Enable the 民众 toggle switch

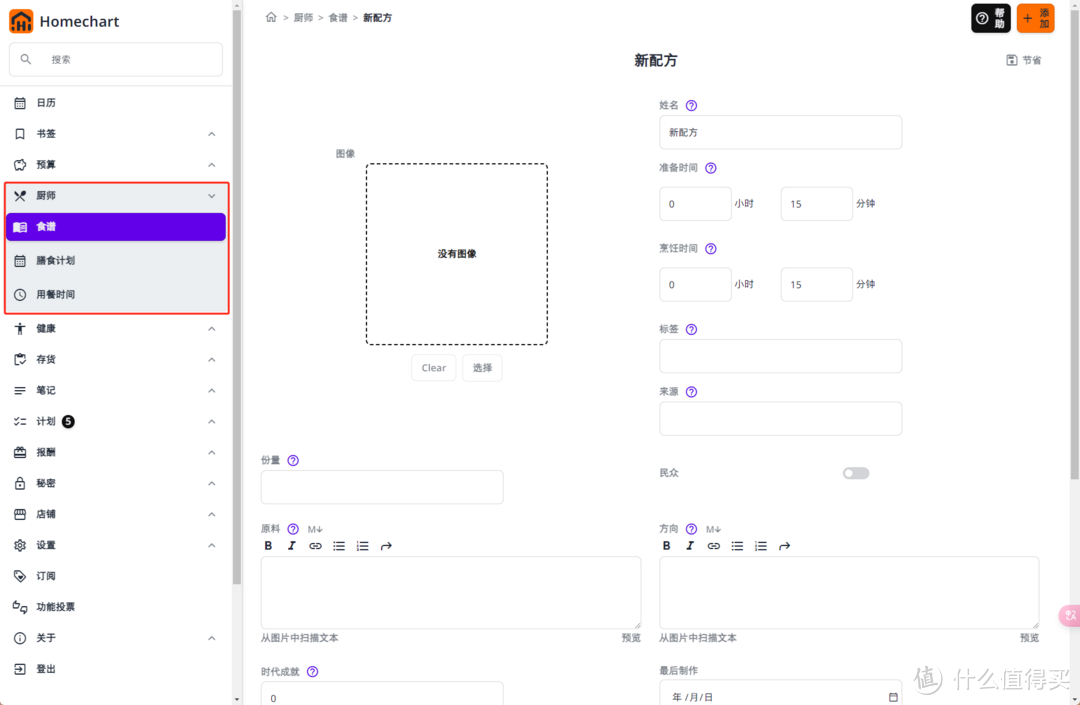coord(855,472)
